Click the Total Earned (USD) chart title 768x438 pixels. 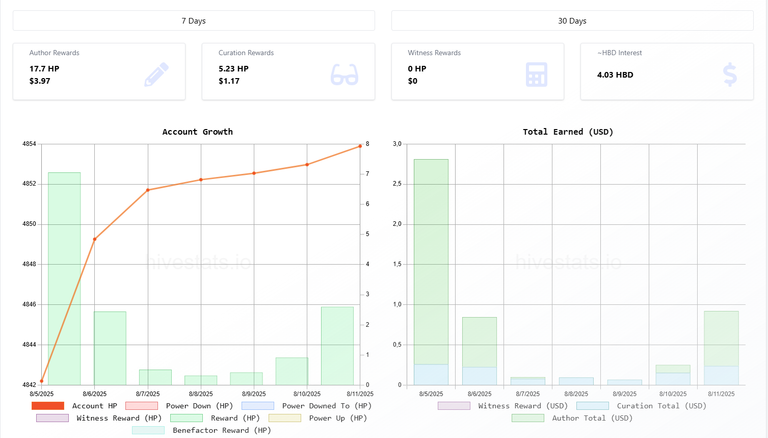coord(568,132)
